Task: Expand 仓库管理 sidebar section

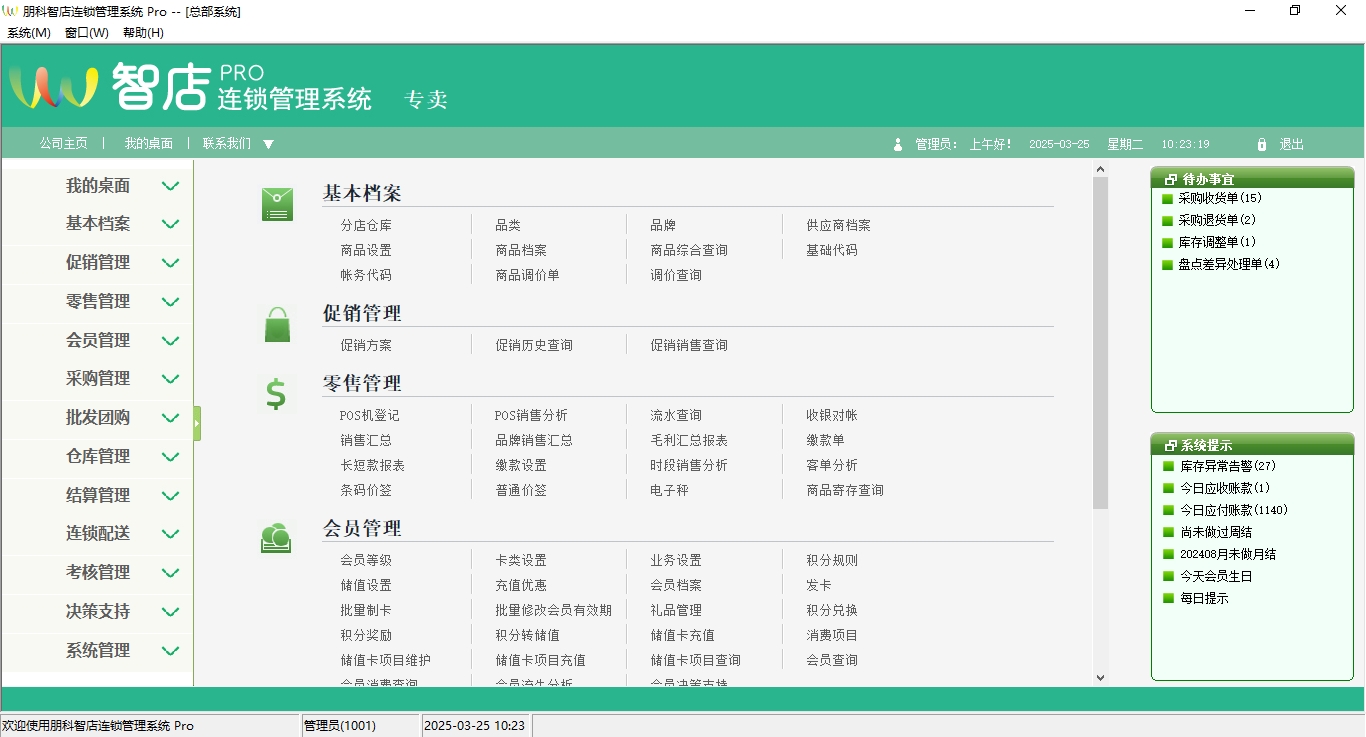Action: pyautogui.click(x=171, y=457)
